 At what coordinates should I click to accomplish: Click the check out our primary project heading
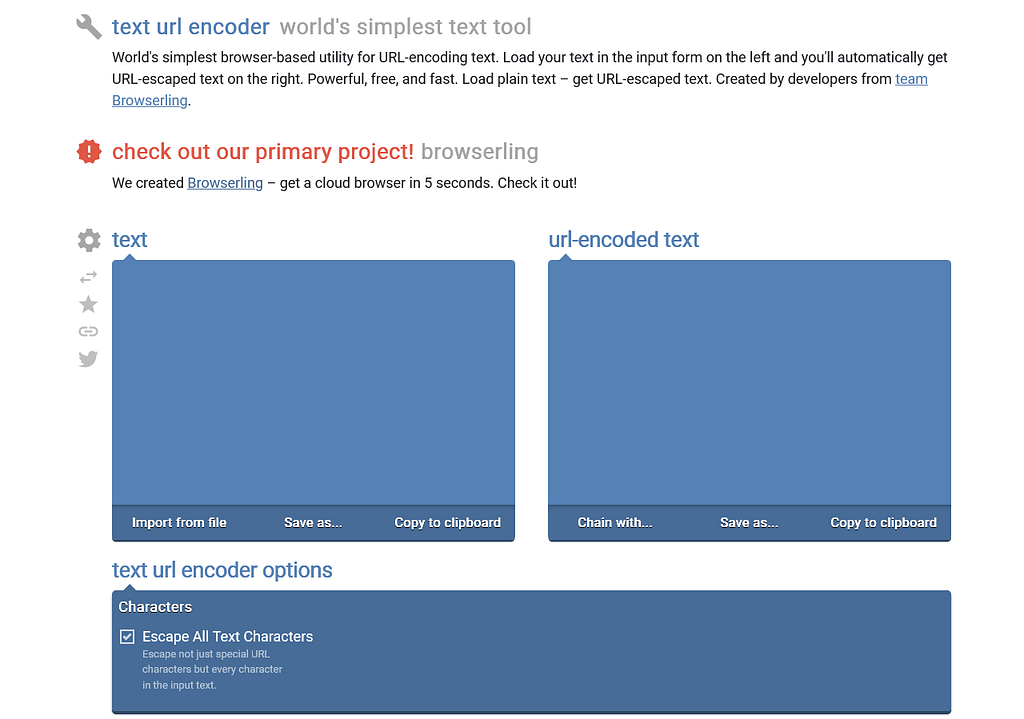coord(263,152)
